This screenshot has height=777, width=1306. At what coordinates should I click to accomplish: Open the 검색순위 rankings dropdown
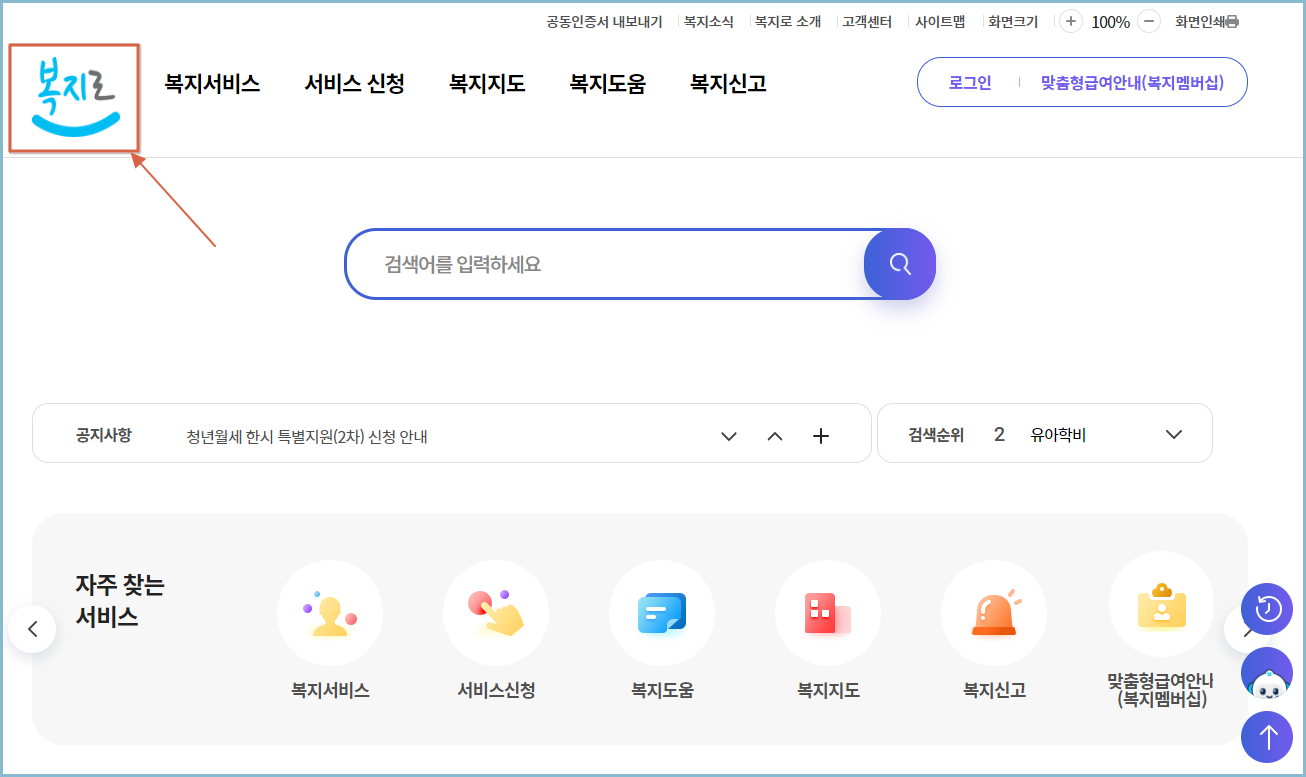coord(1174,433)
